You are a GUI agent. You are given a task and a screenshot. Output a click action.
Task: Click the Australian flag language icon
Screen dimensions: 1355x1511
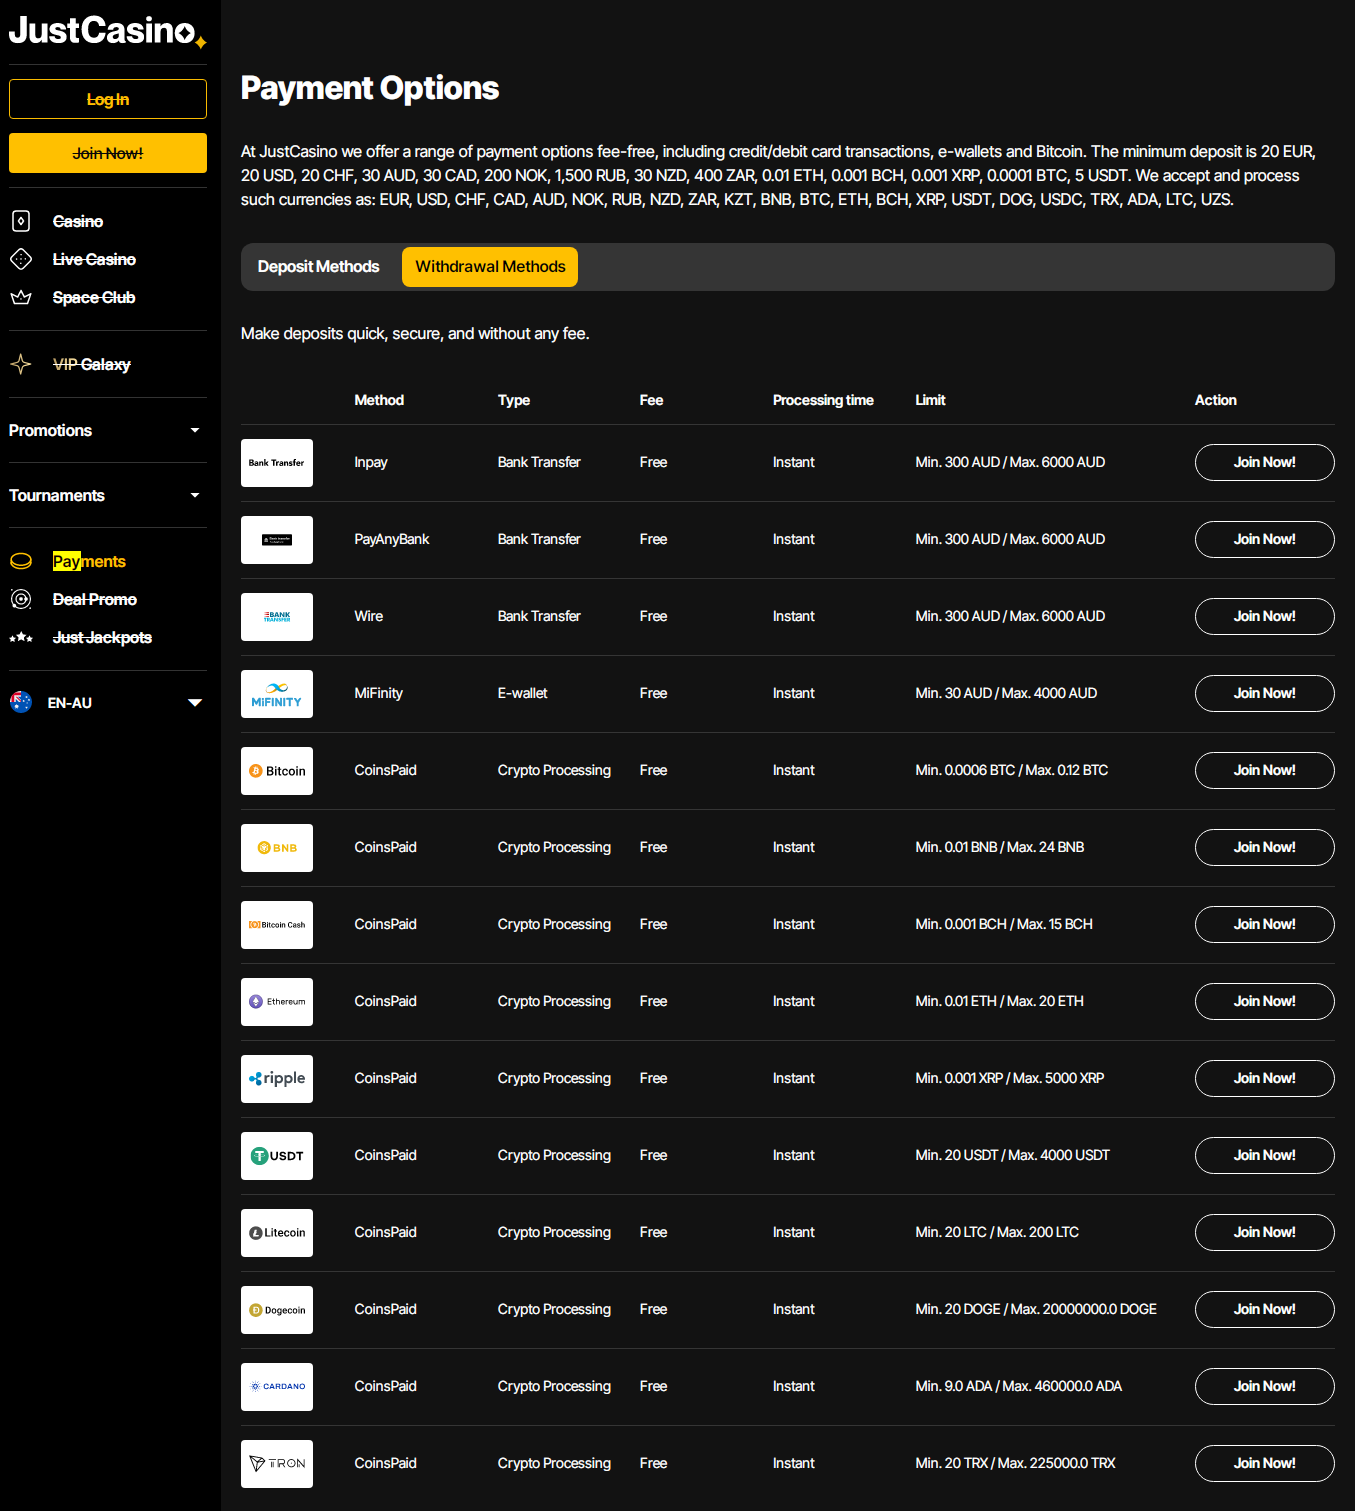pos(21,702)
